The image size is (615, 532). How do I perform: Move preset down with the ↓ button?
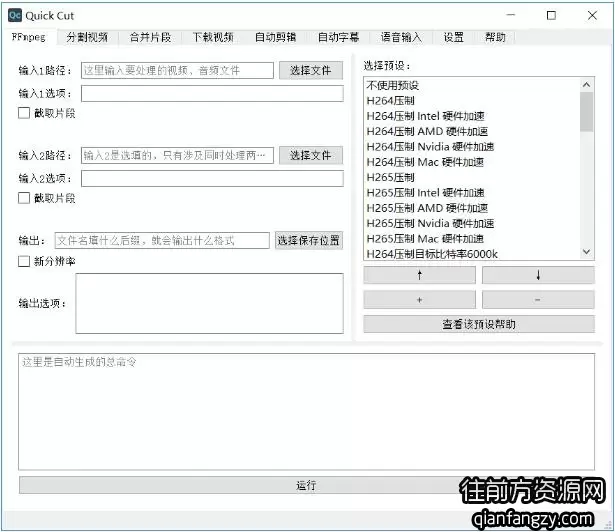pyautogui.click(x=538, y=275)
